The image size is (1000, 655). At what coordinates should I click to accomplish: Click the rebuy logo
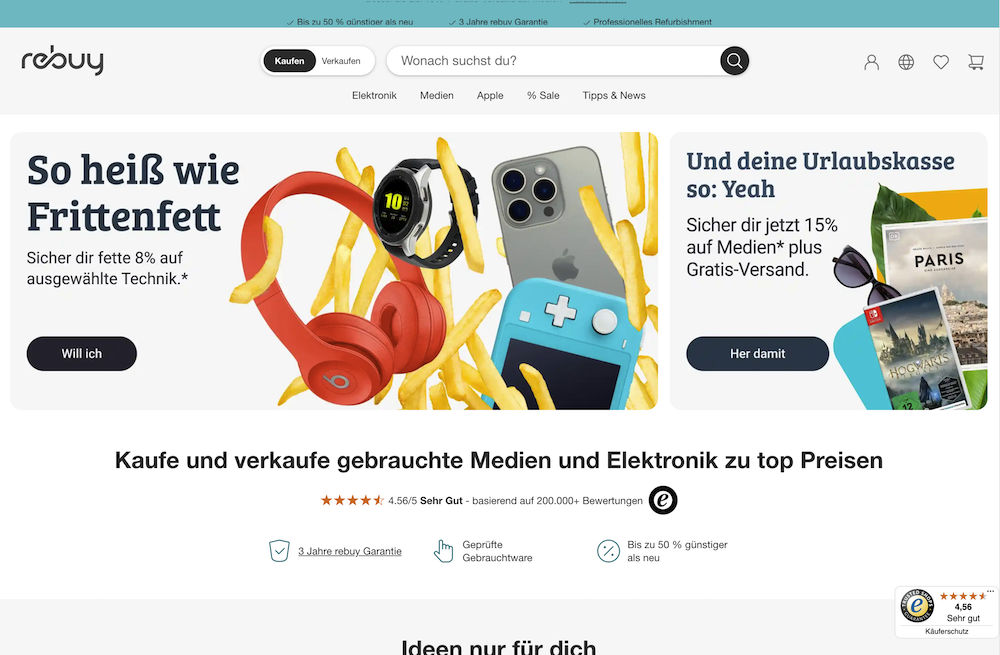tap(62, 61)
